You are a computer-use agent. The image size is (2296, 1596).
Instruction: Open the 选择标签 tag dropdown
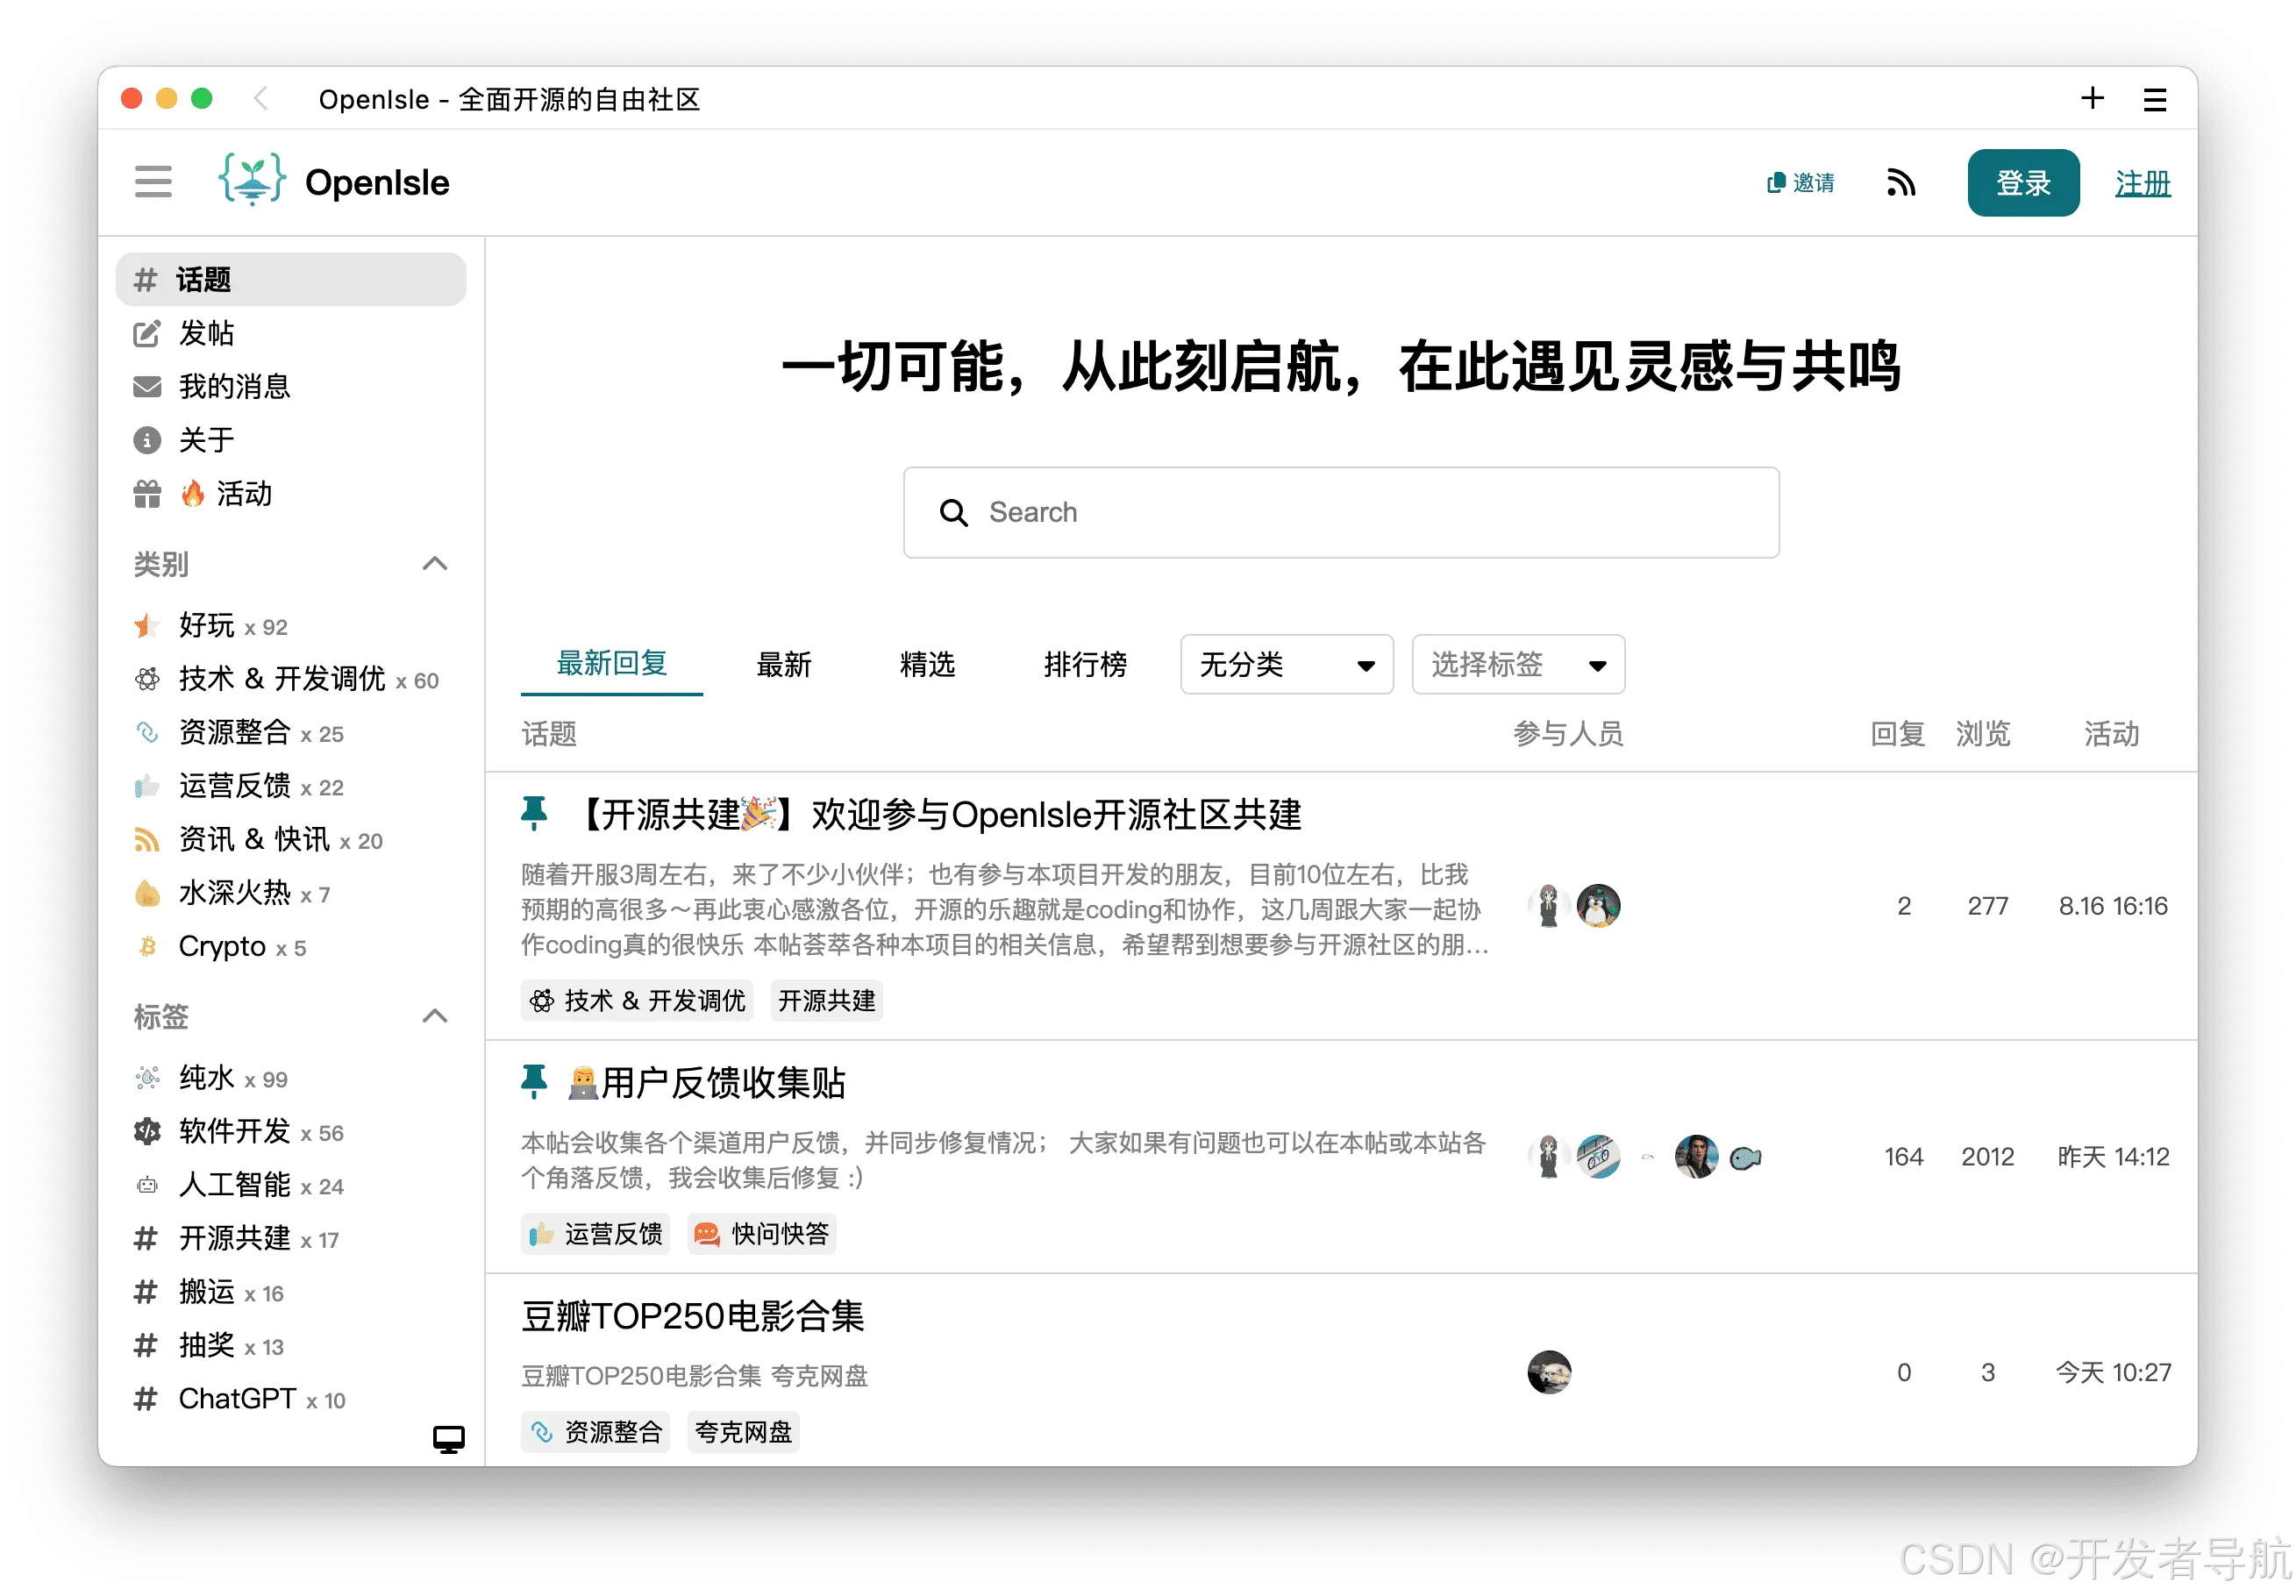click(x=1517, y=665)
